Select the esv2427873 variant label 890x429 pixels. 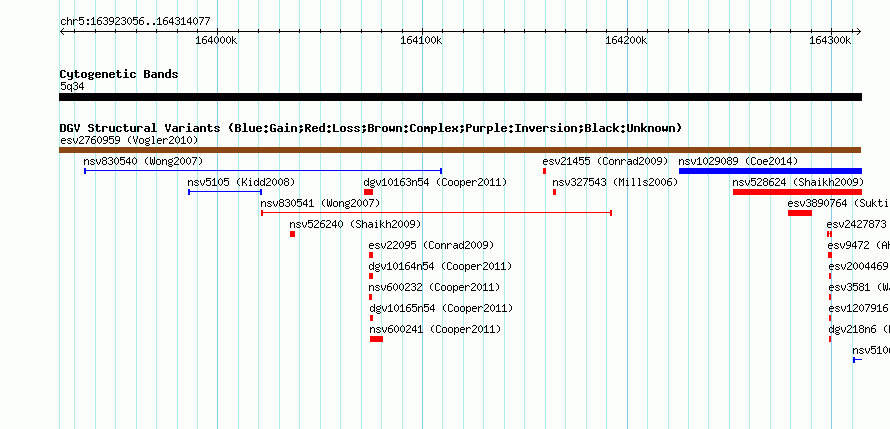[857, 224]
